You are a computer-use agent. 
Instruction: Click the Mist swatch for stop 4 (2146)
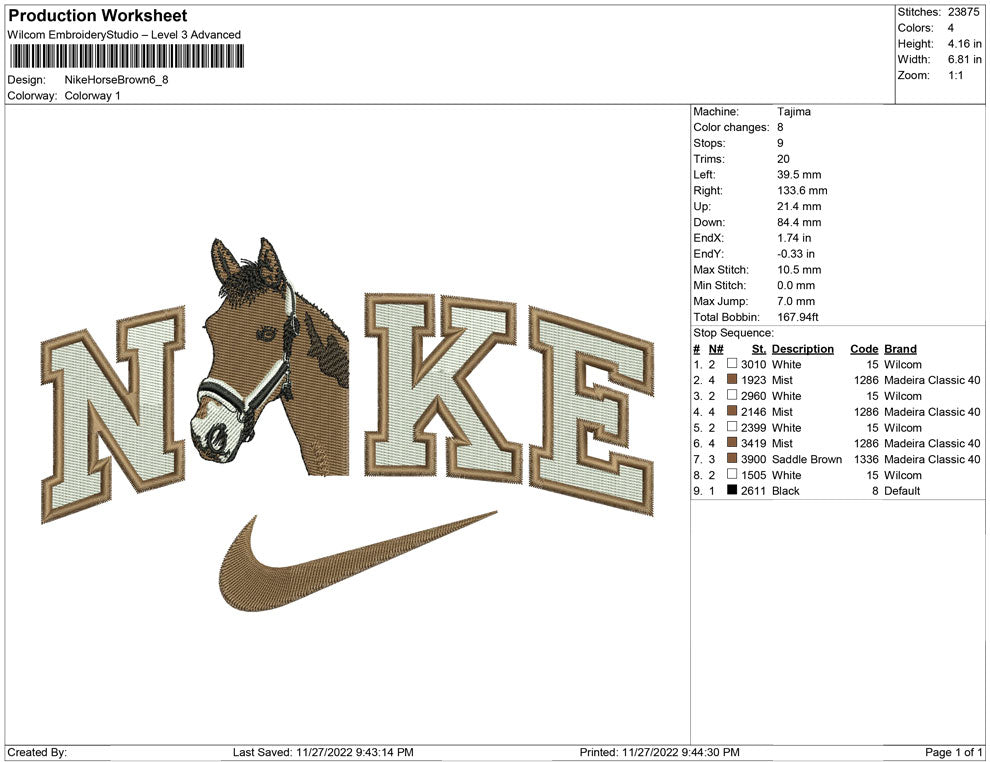732,411
